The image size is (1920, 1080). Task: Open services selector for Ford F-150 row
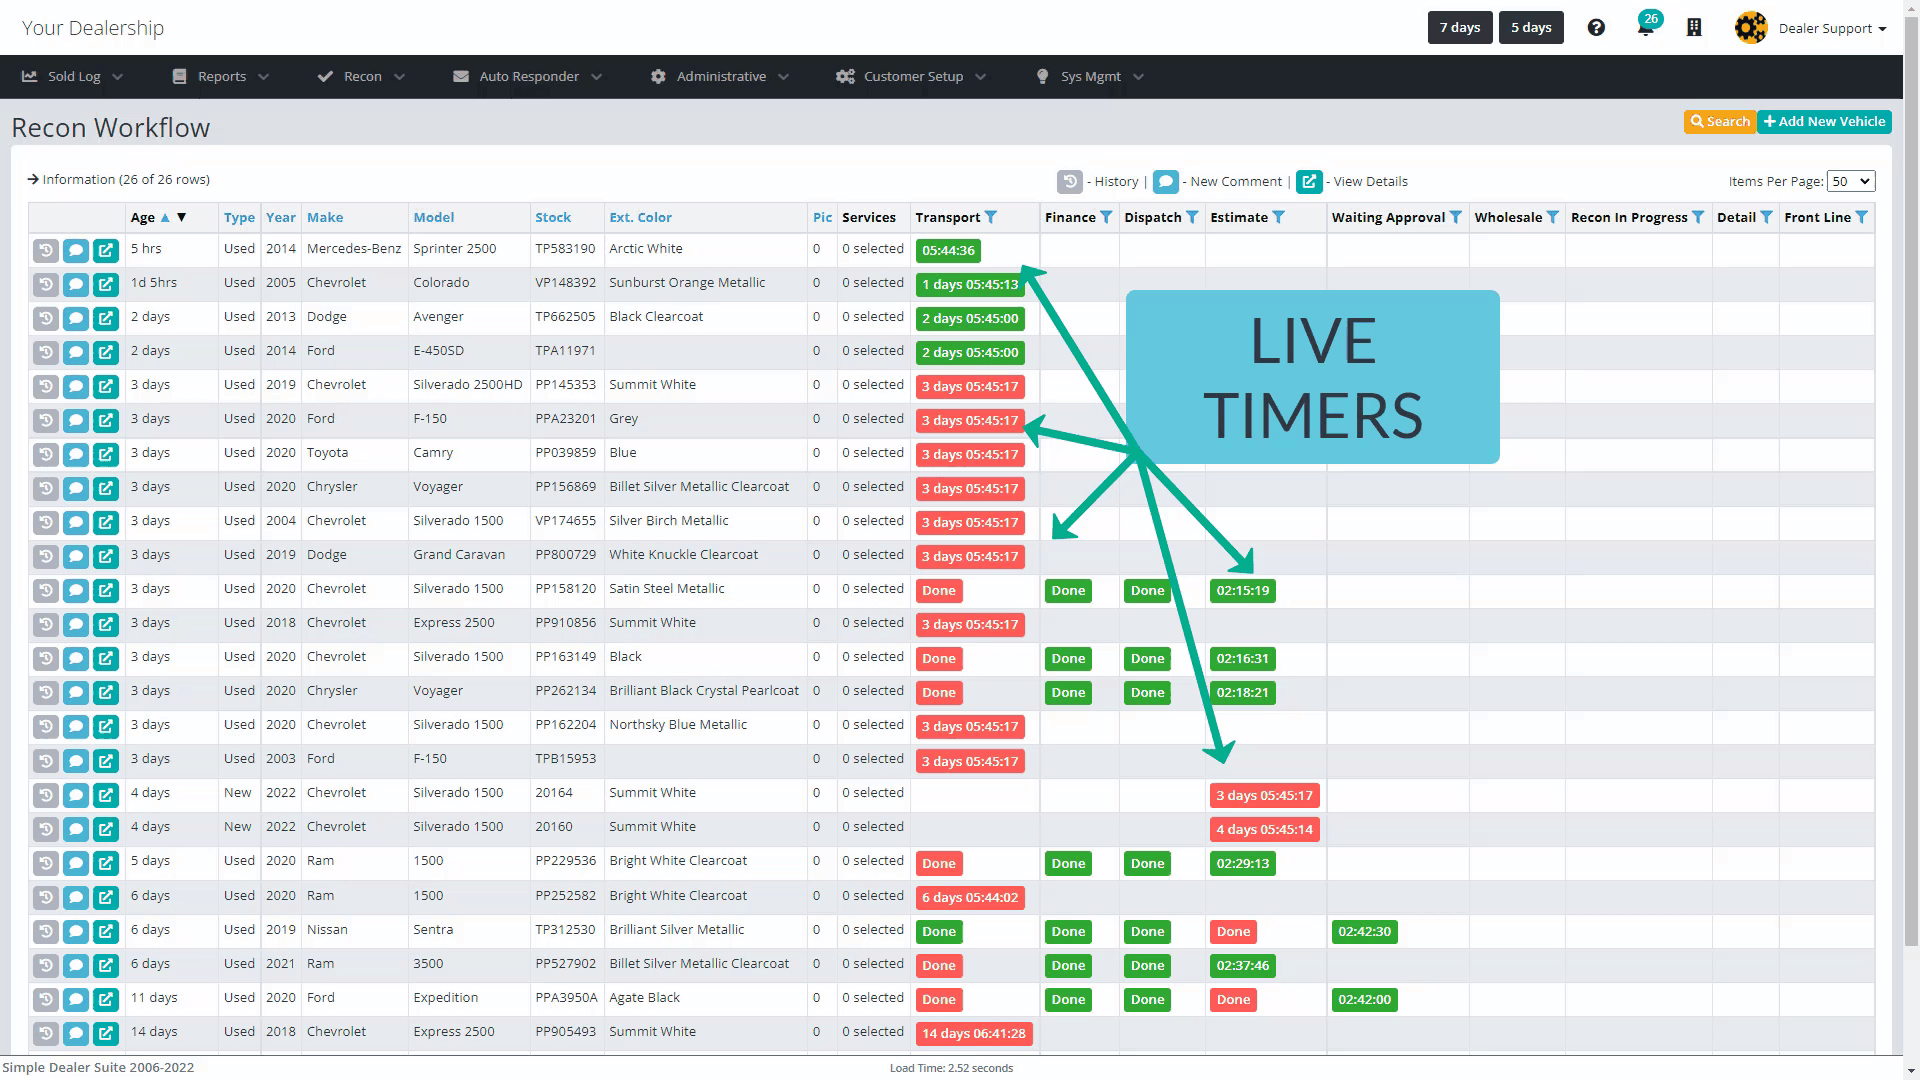[872, 419]
